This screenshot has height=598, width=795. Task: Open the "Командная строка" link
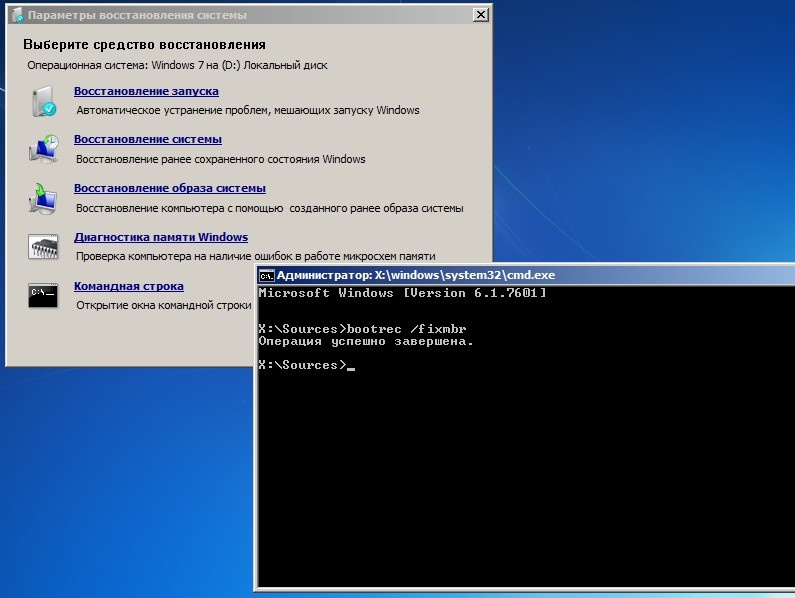point(129,286)
